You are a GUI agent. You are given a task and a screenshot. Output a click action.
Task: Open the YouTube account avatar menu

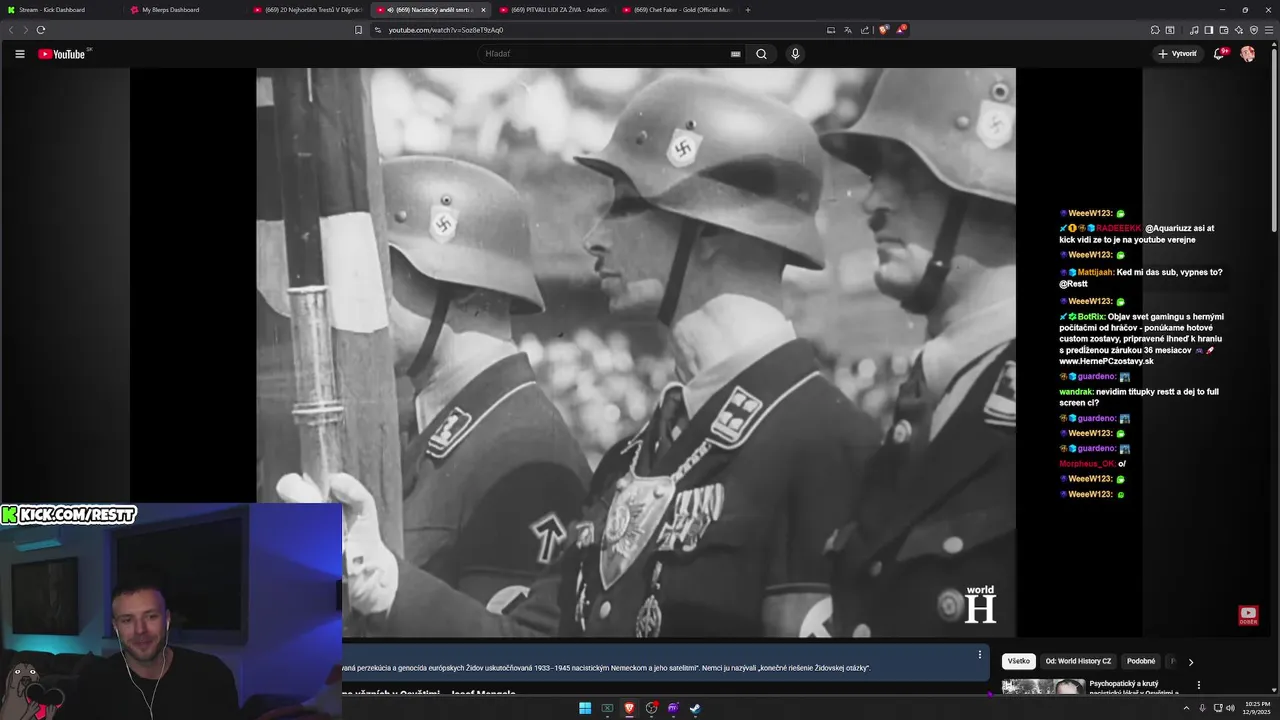pos(1248,54)
